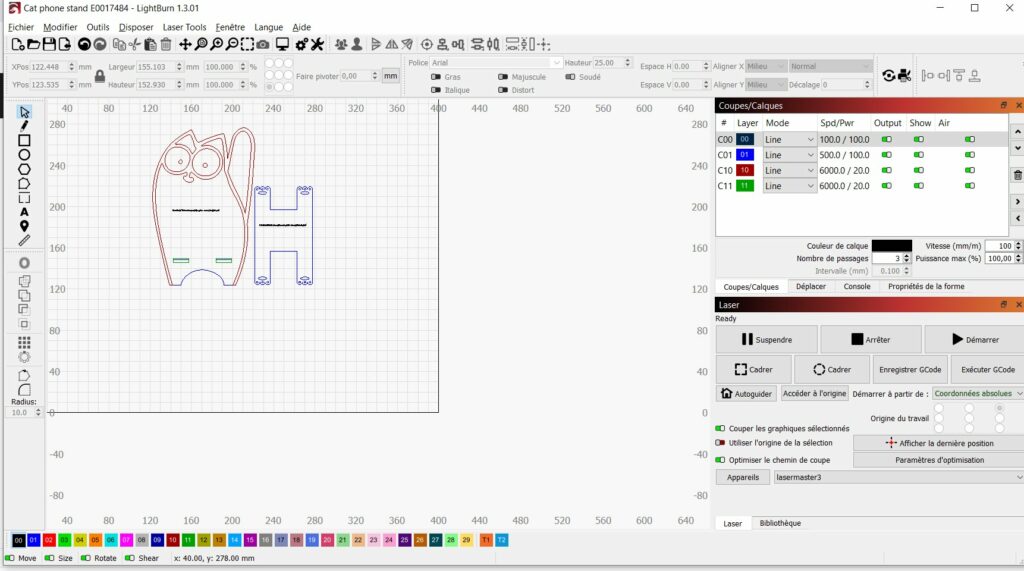The width and height of the screenshot is (1024, 571).
Task: Select the red 02 palette swatch
Action: (x=49, y=540)
